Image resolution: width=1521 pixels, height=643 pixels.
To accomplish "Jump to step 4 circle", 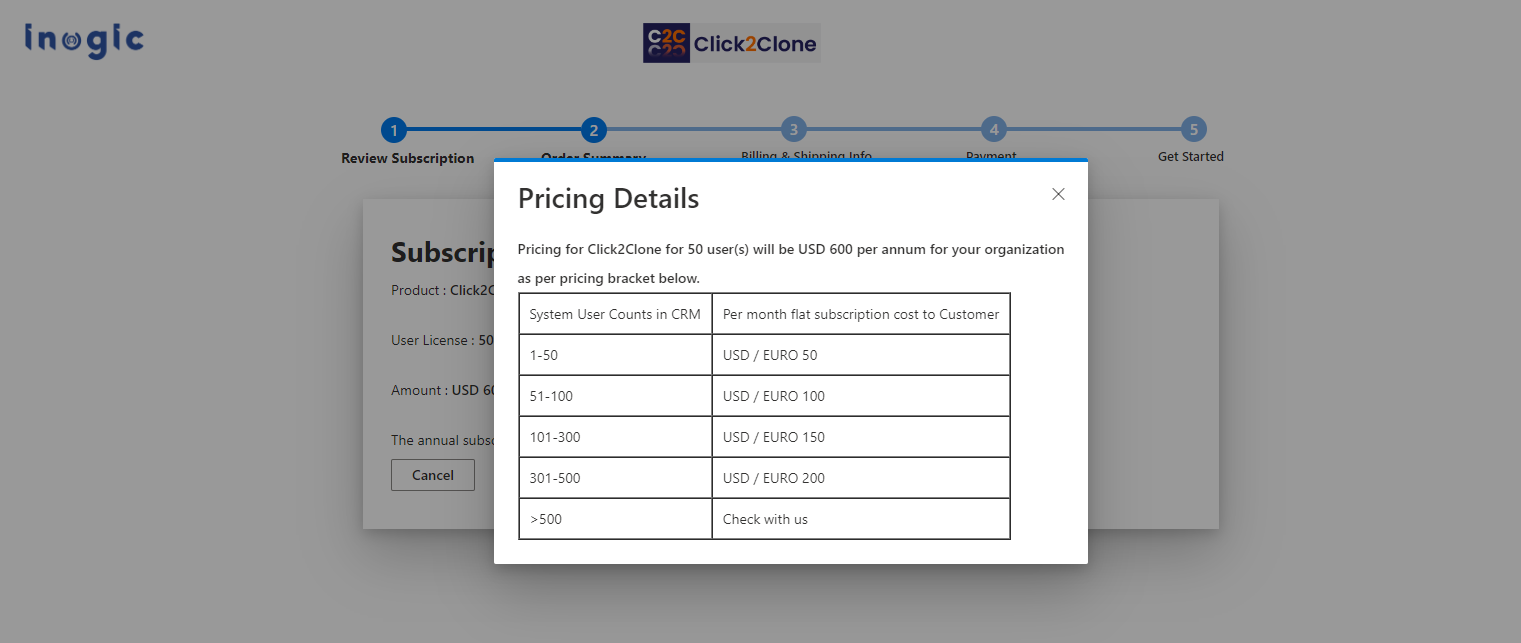I will tap(993, 129).
